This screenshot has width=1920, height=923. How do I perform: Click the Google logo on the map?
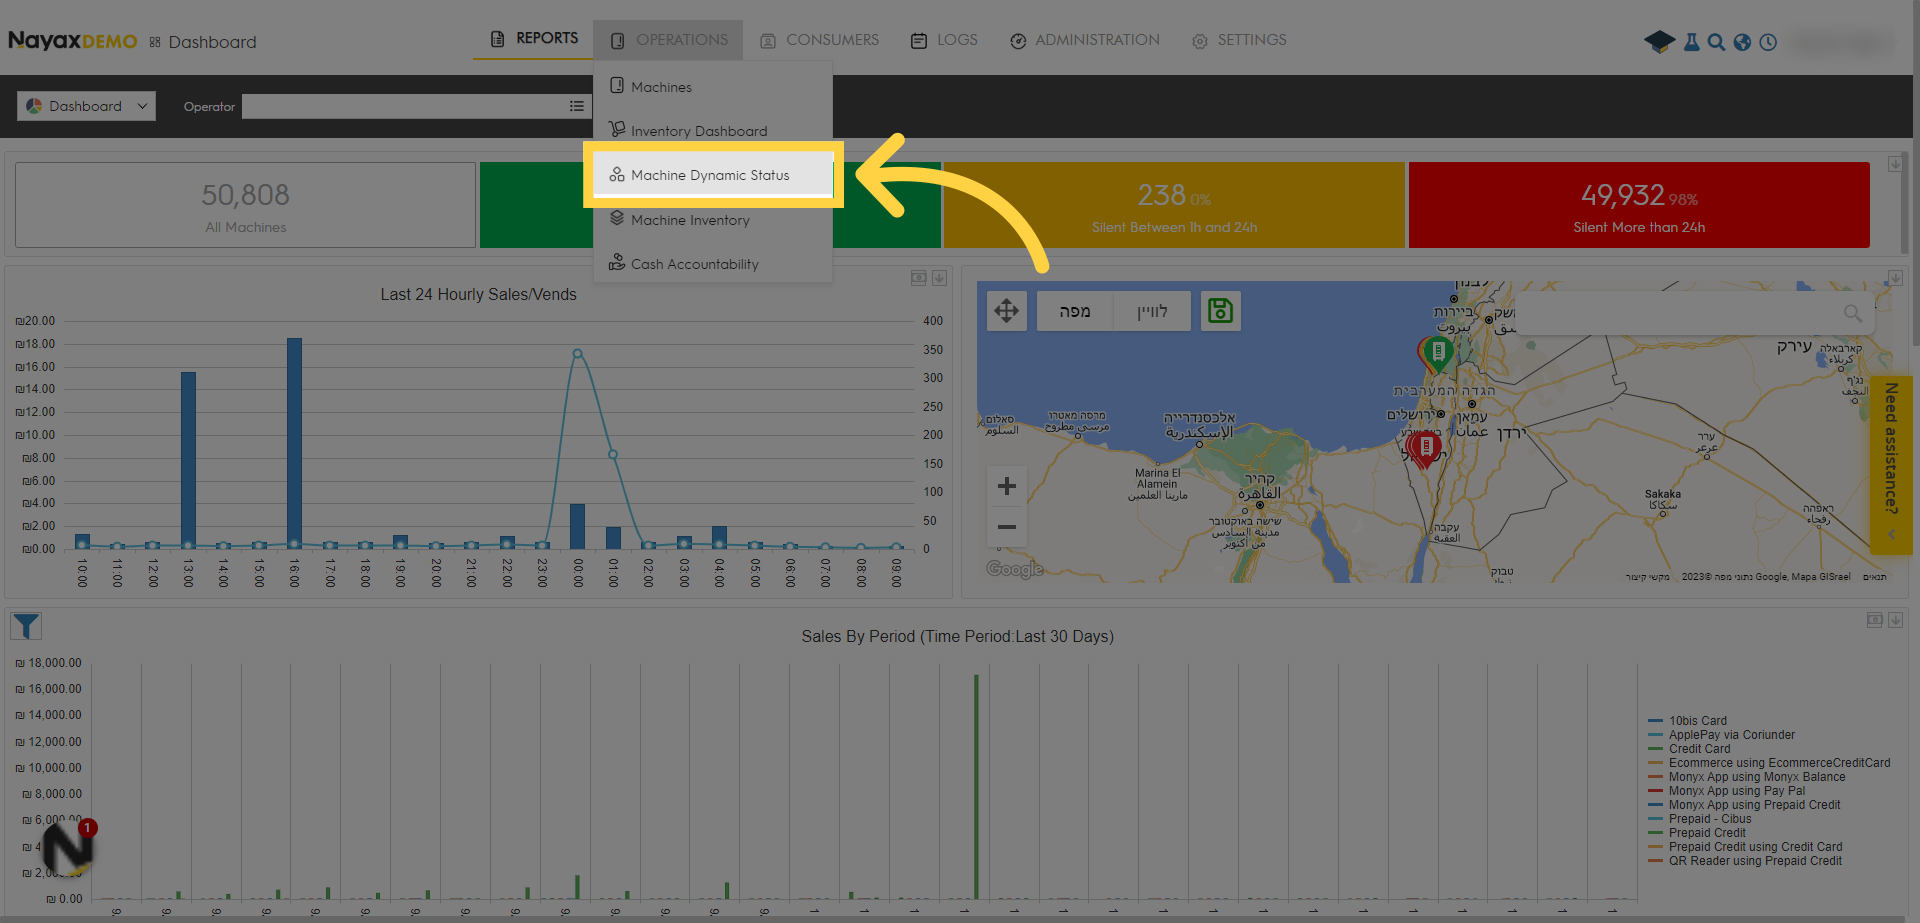[x=1014, y=569]
